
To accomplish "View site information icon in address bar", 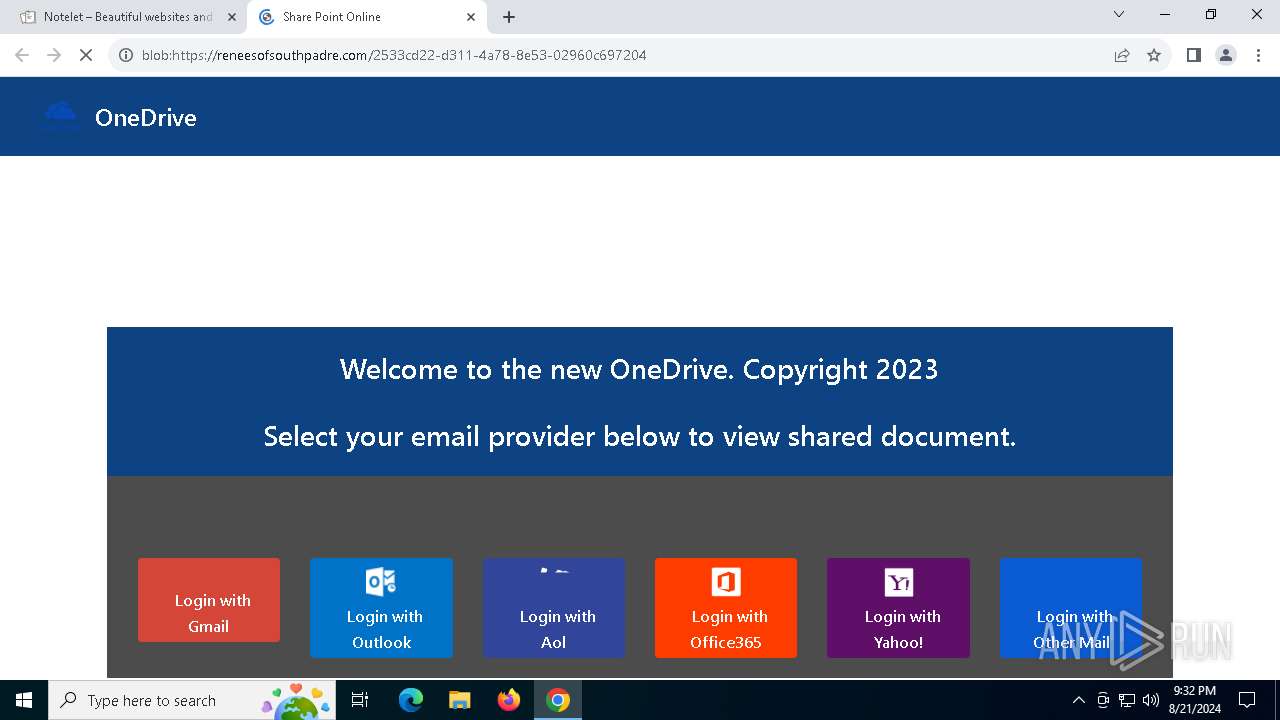I will point(126,55).
